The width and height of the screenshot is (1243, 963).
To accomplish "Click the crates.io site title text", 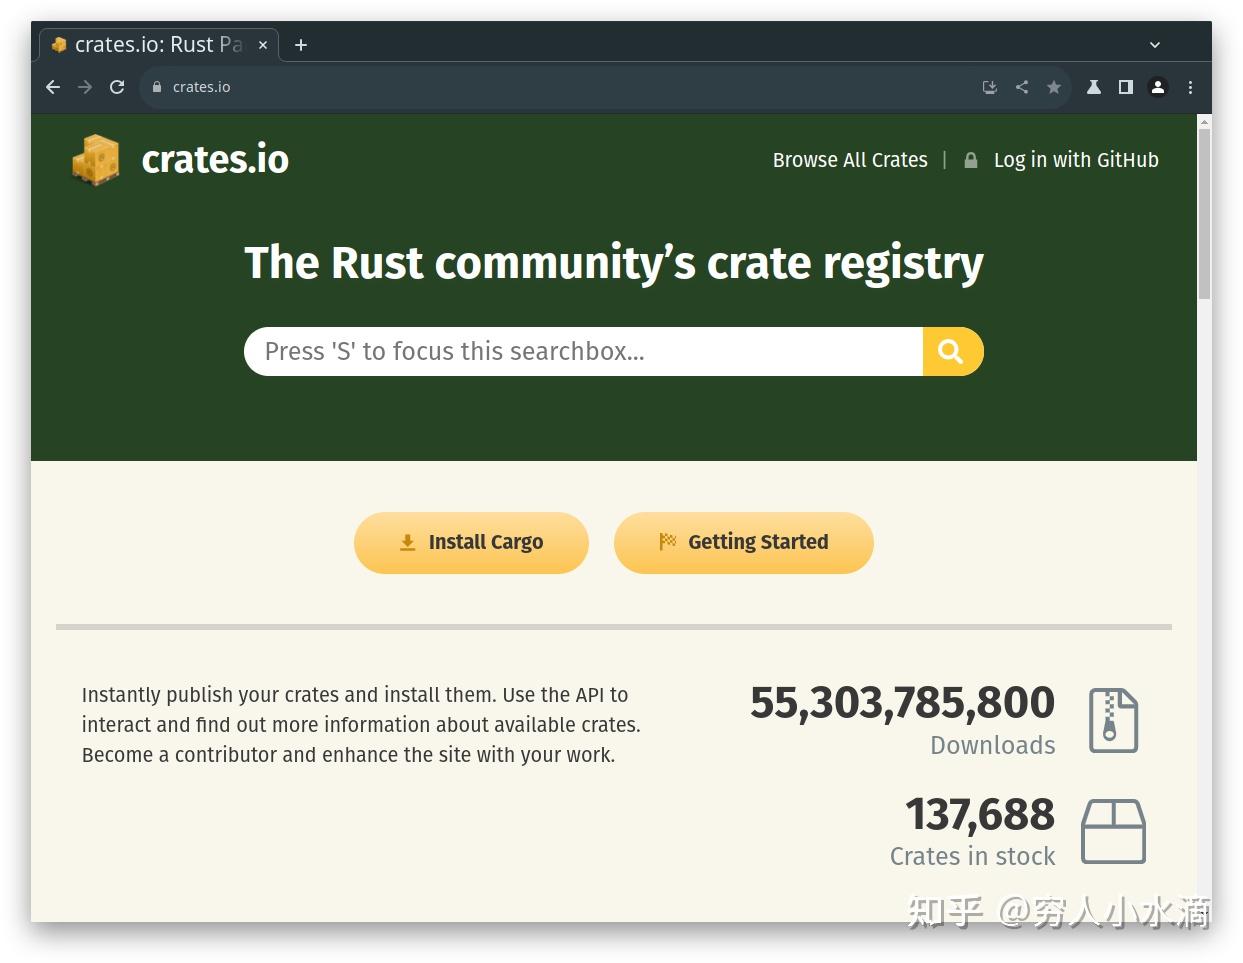I will pyautogui.click(x=215, y=159).
